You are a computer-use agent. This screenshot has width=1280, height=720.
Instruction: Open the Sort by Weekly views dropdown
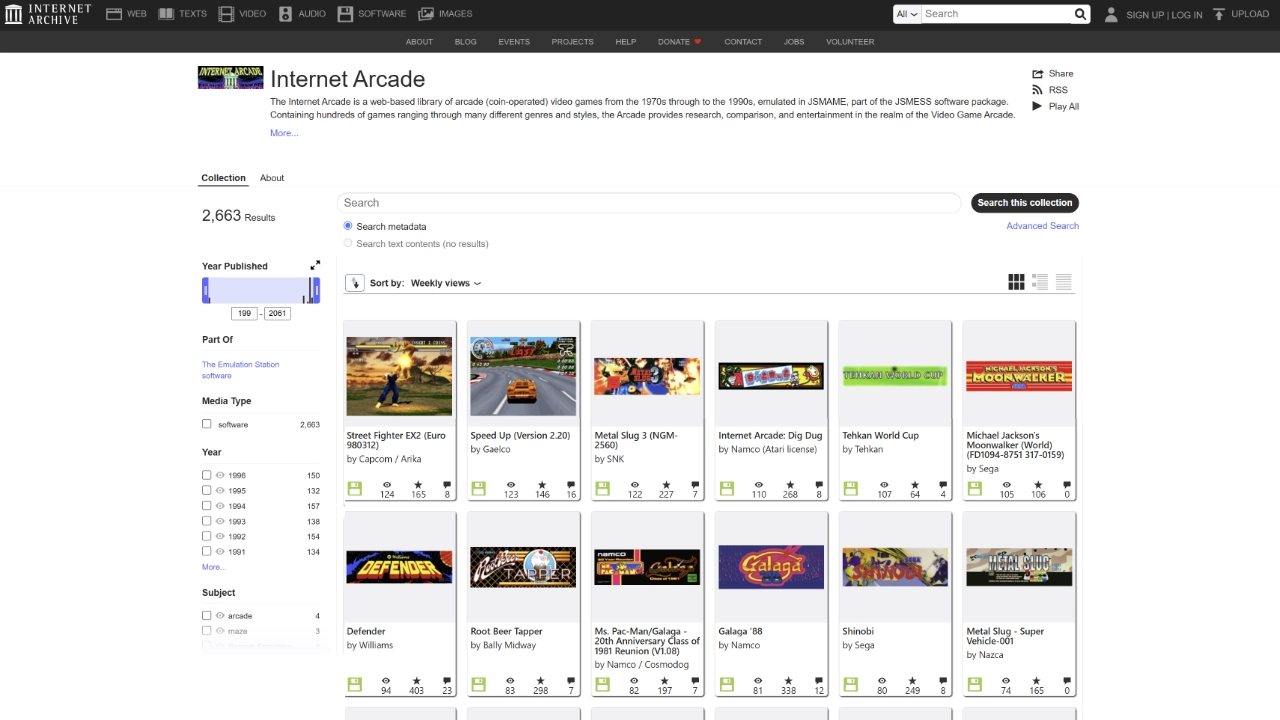(446, 283)
